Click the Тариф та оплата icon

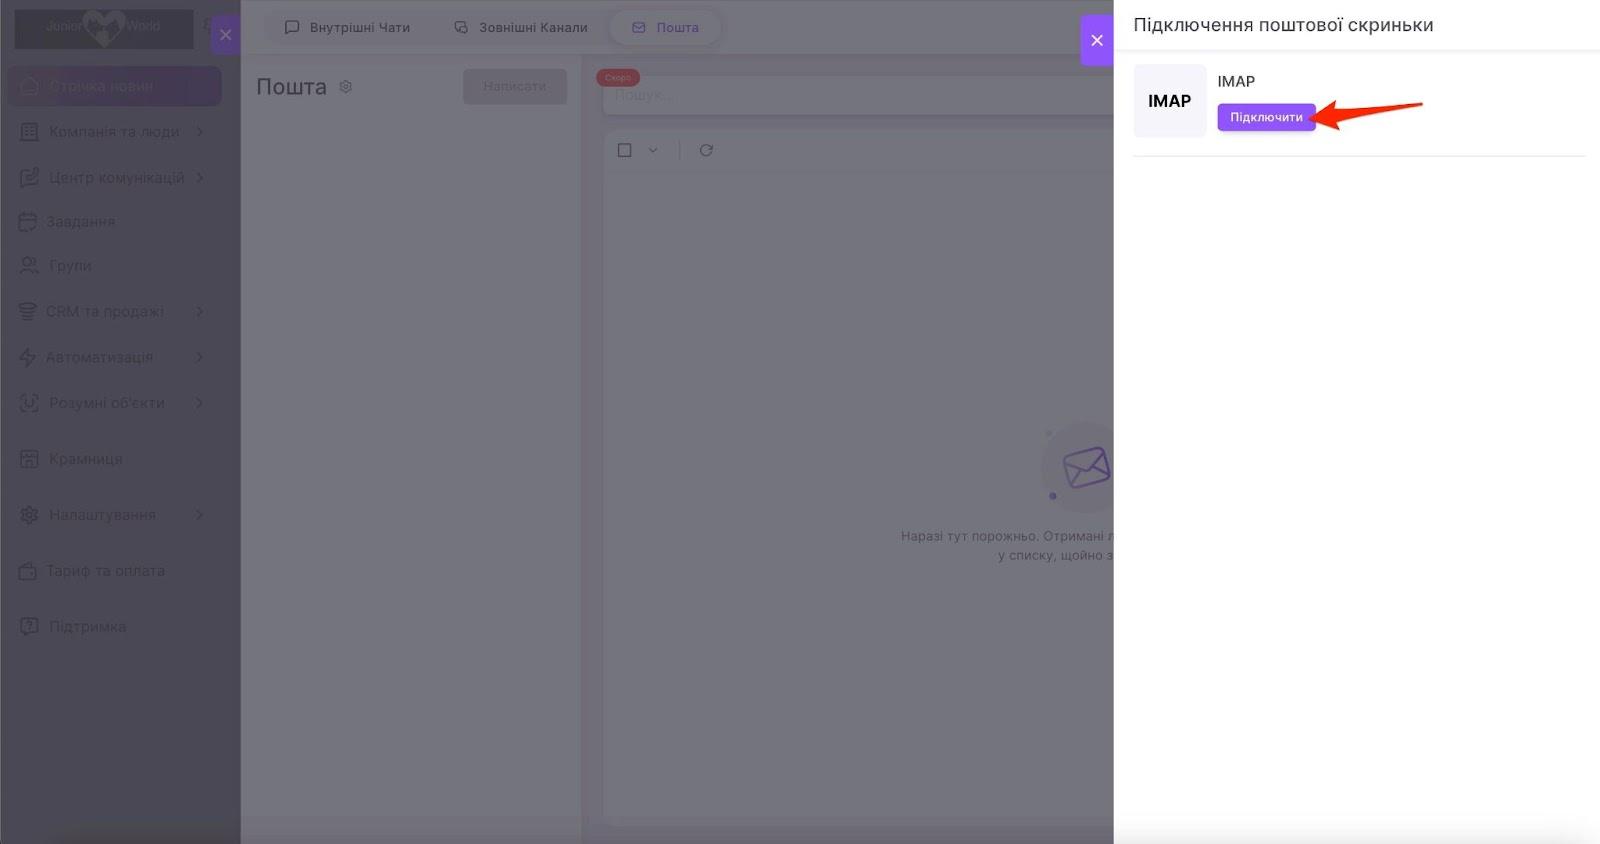tap(28, 571)
